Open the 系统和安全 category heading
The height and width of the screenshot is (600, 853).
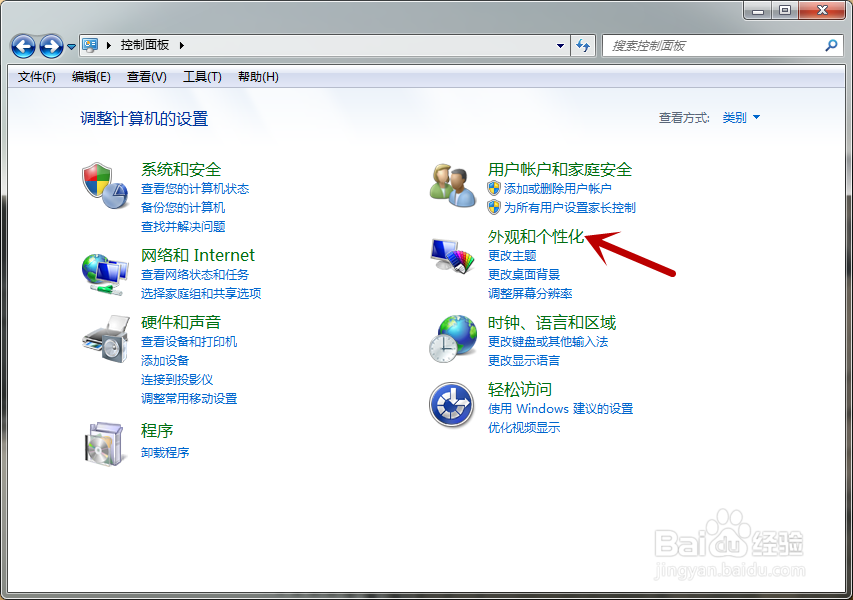181,169
